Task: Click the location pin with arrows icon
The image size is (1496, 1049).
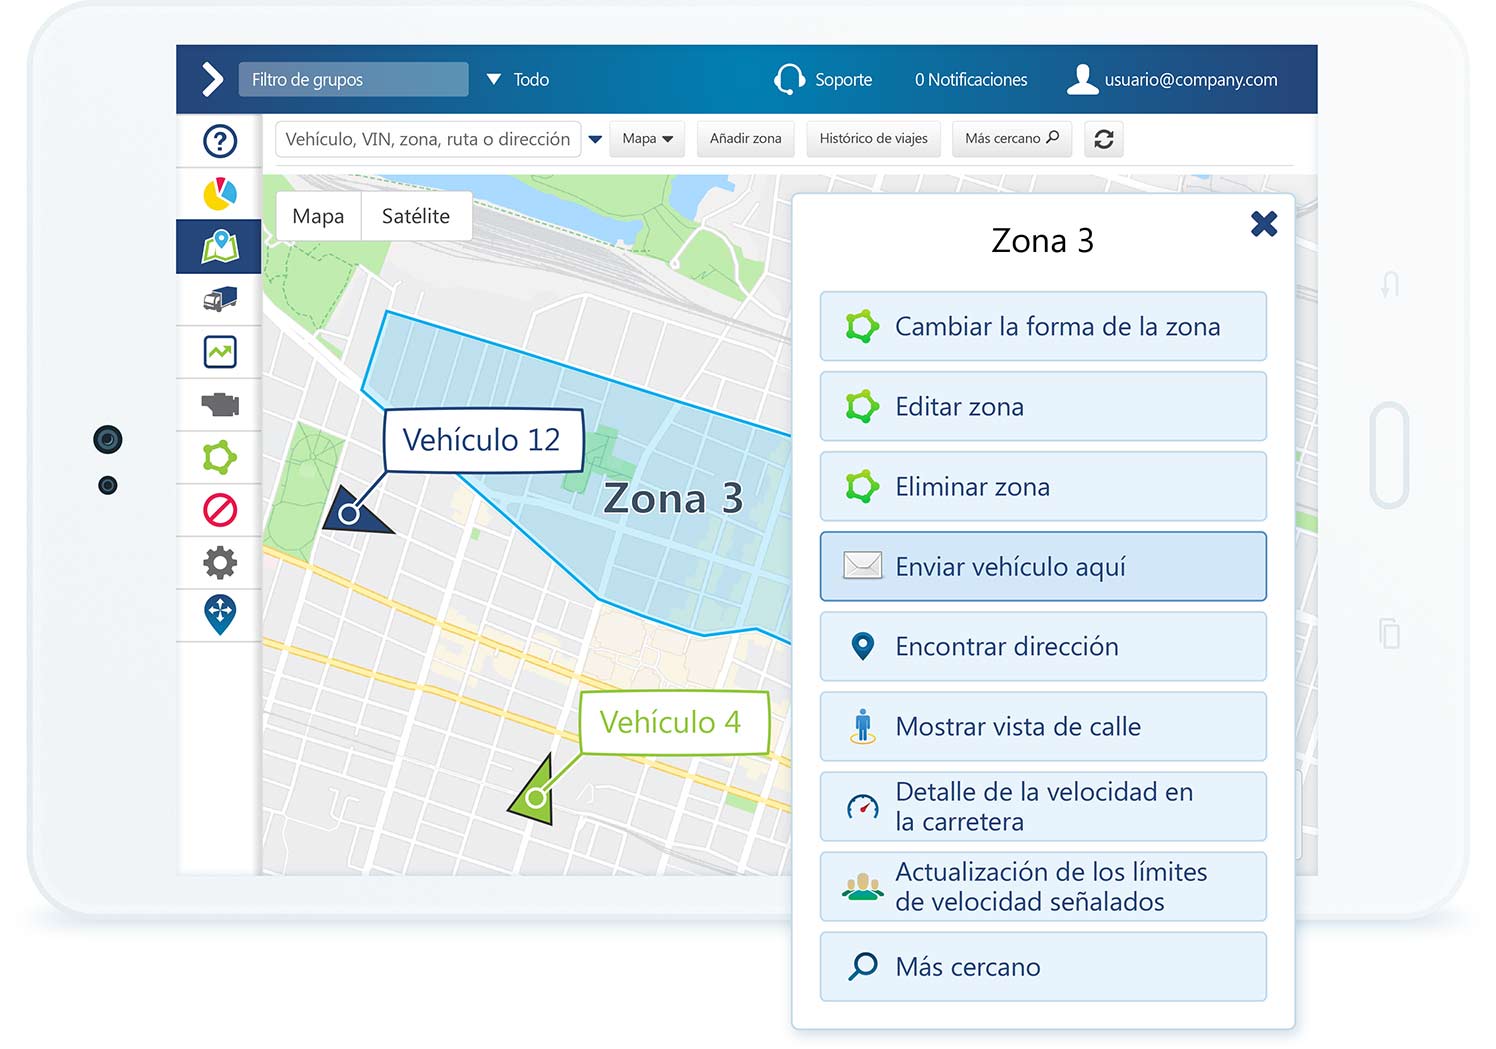Action: [220, 615]
